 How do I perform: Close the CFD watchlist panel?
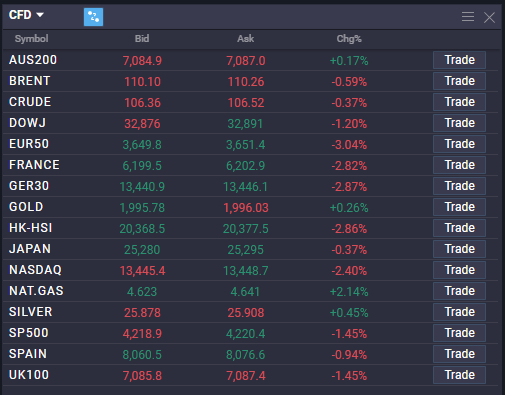point(489,17)
